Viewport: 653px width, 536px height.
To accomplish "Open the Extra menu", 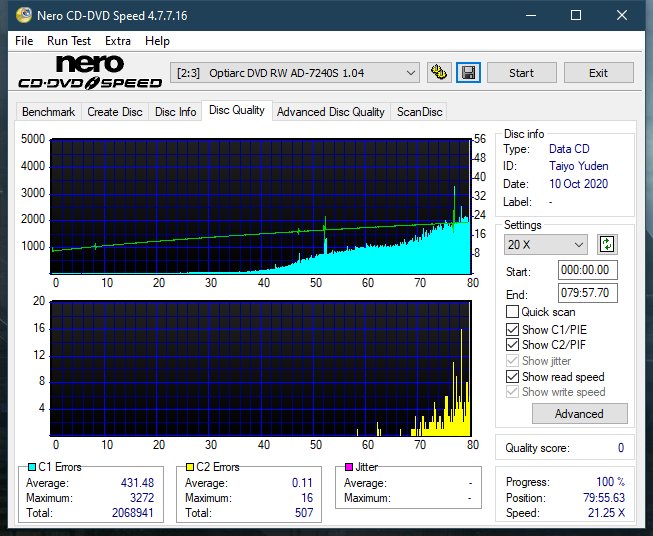I will [118, 41].
